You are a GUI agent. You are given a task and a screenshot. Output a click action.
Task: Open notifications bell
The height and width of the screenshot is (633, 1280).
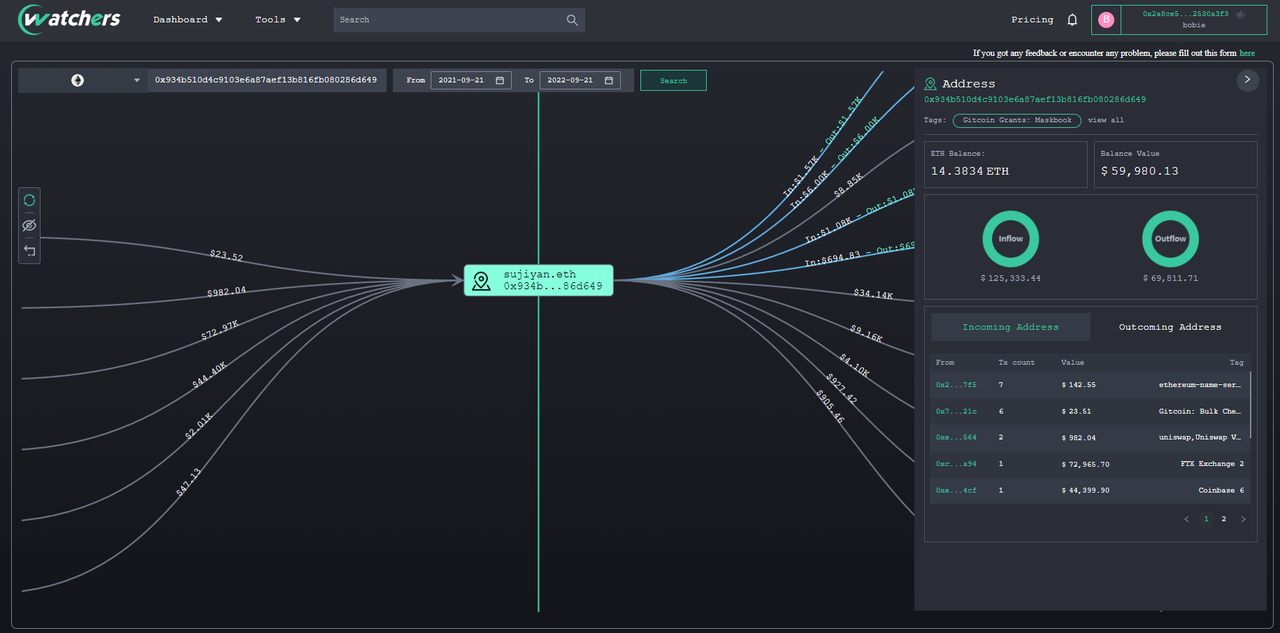click(1073, 20)
